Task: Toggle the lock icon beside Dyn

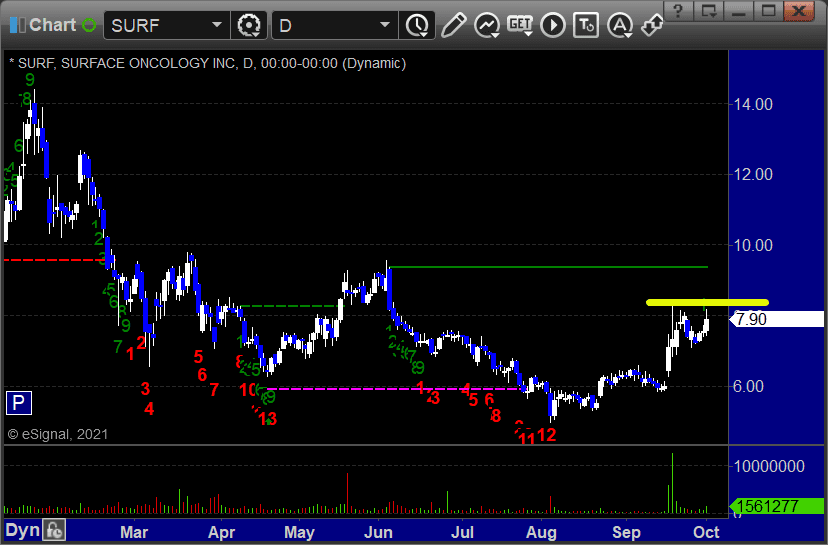Action: coord(54,530)
